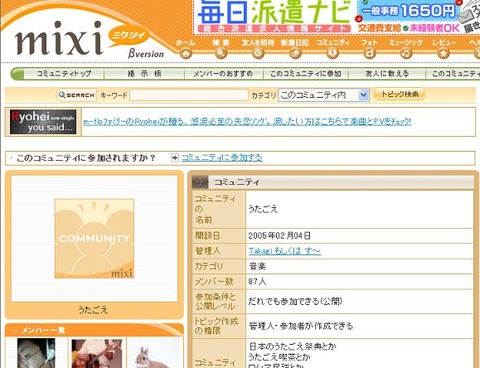Open ミュージック note icon in navigation
This screenshot has height=368, width=480.
pos(406,53)
